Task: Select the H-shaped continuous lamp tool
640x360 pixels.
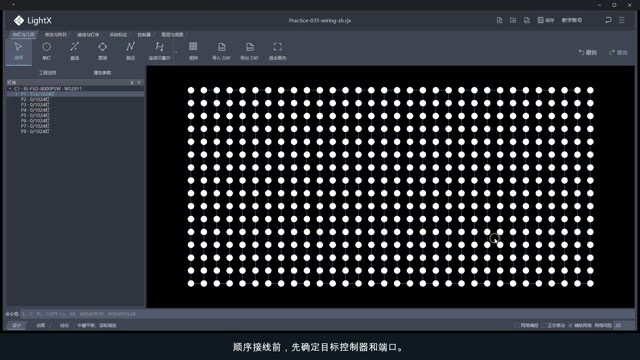Action: pos(159,51)
